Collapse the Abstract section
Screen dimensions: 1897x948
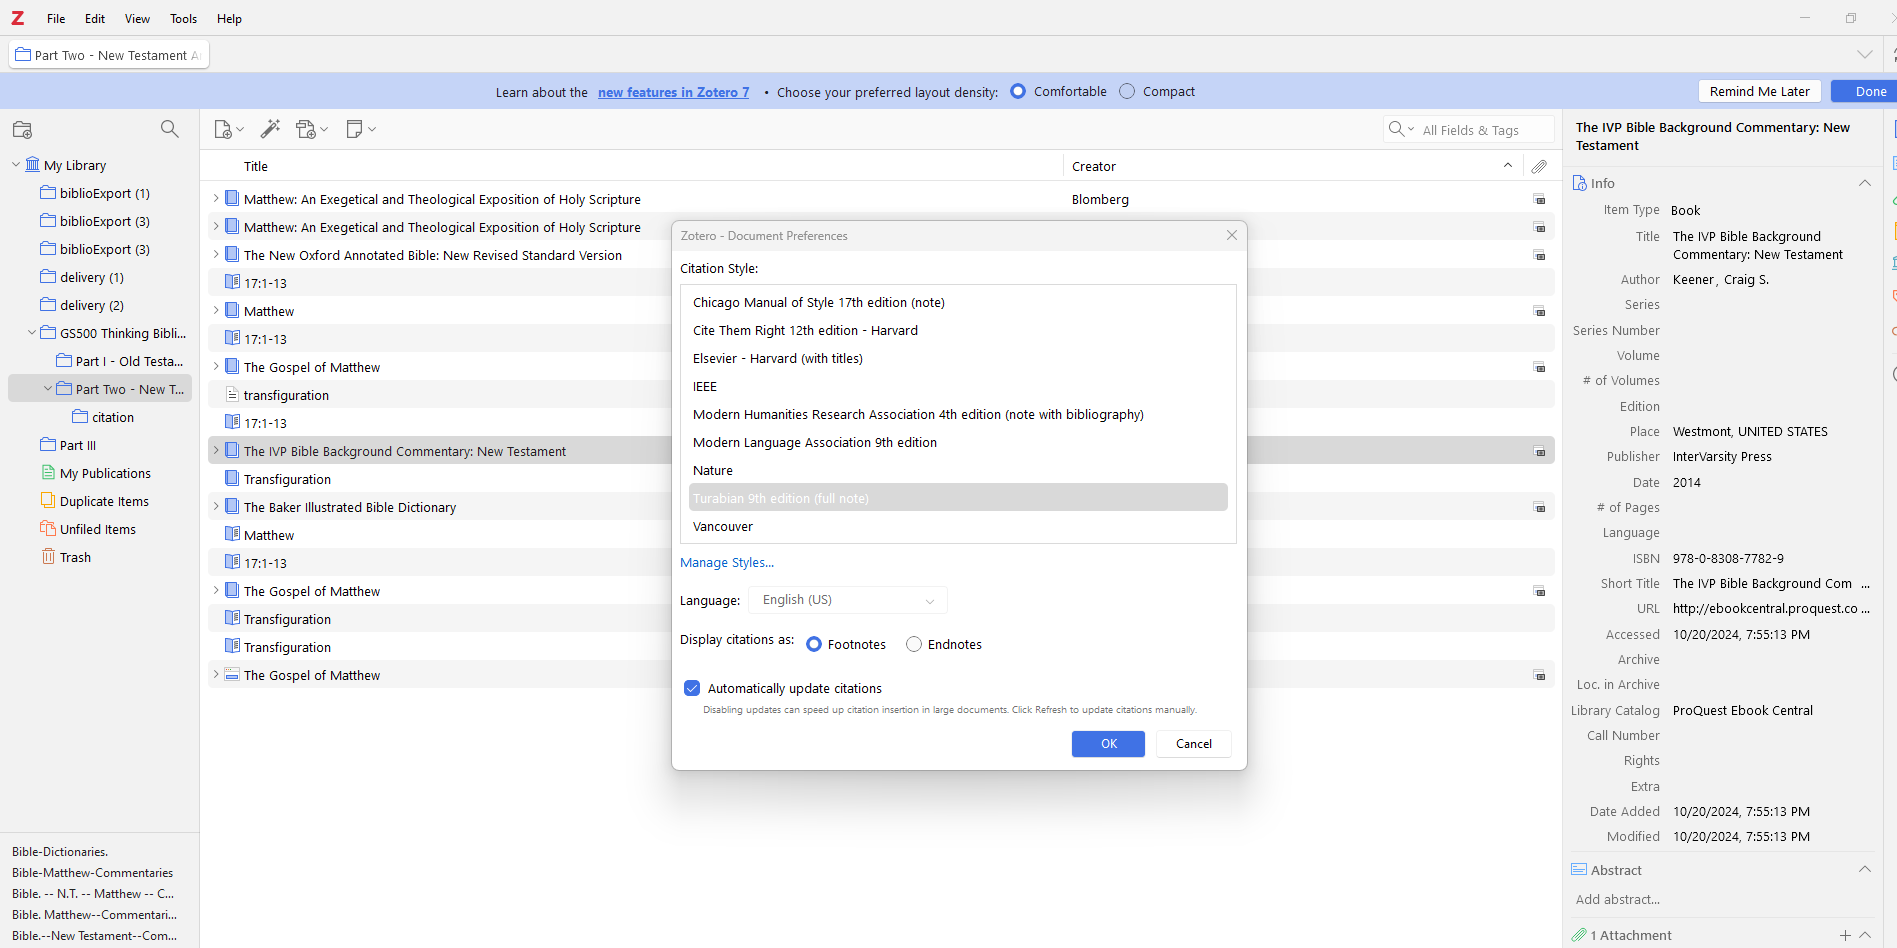1865,870
